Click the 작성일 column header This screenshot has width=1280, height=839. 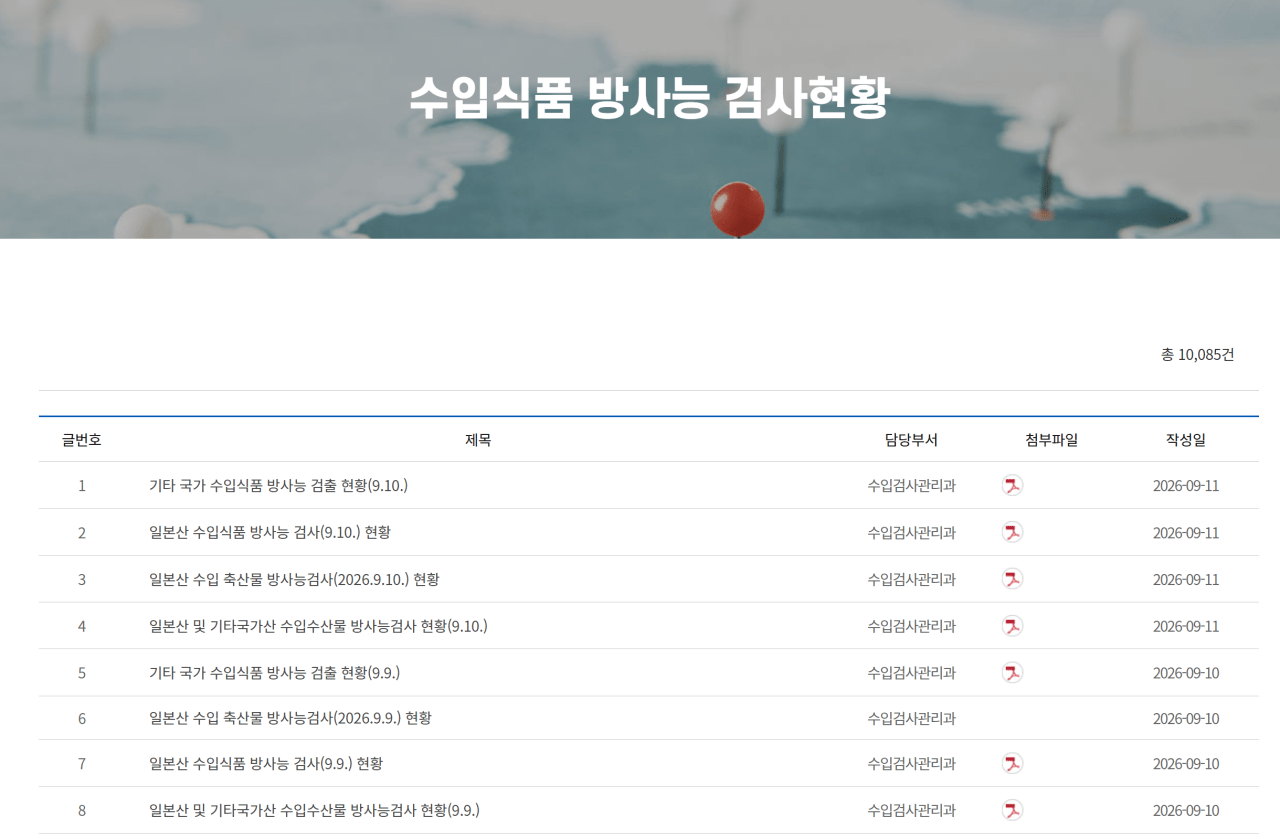tap(1186, 440)
